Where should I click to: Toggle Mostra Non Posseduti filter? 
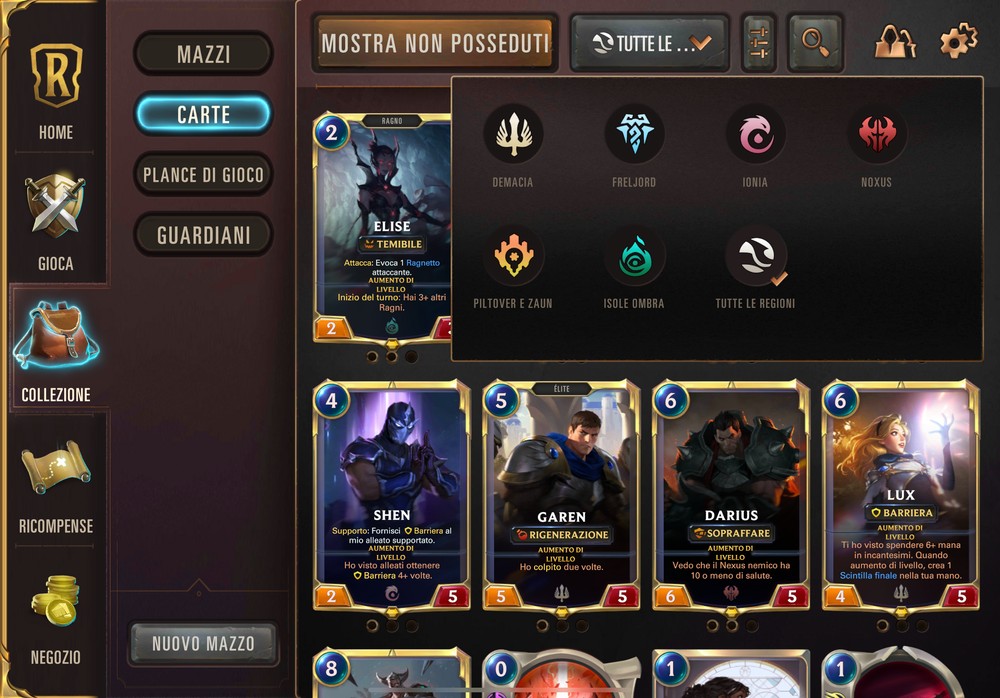[435, 43]
